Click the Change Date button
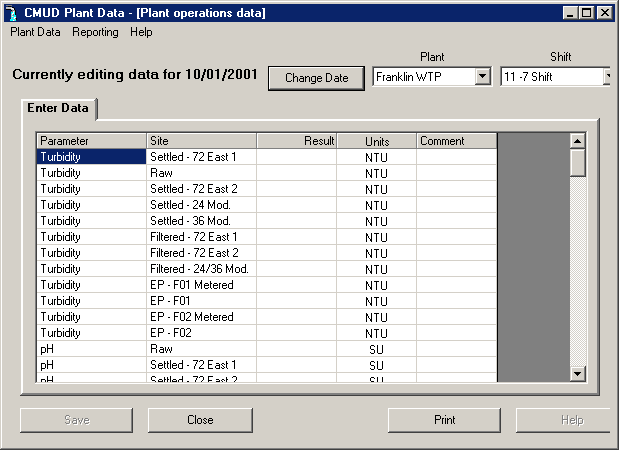This screenshot has width=619, height=450. point(316,78)
